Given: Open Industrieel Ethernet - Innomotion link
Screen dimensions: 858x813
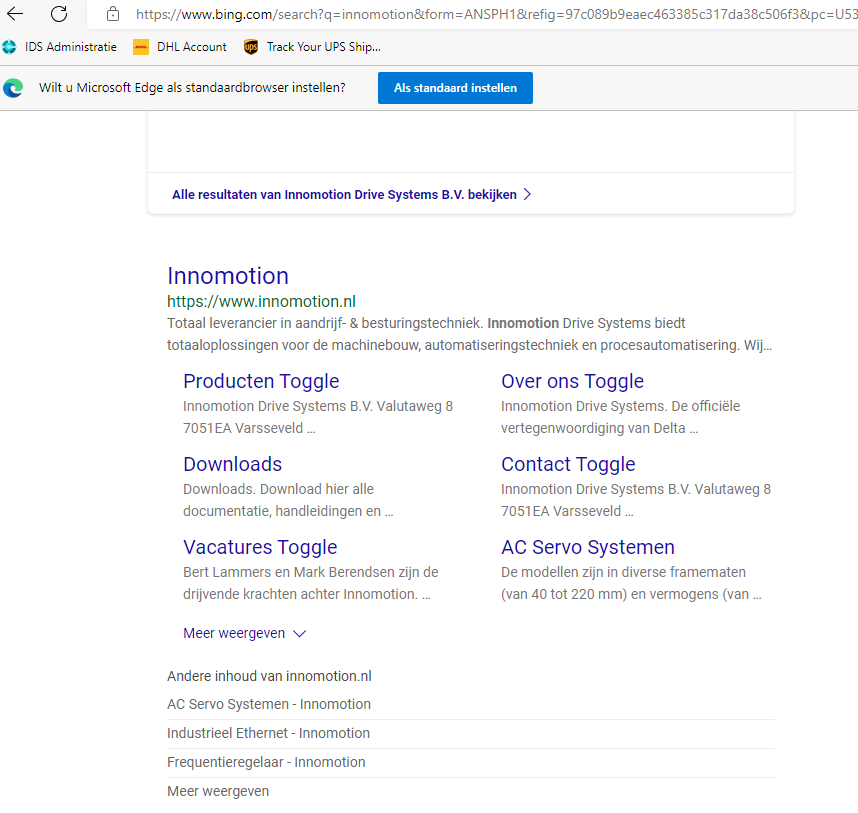Looking at the screenshot, I should 268,733.
